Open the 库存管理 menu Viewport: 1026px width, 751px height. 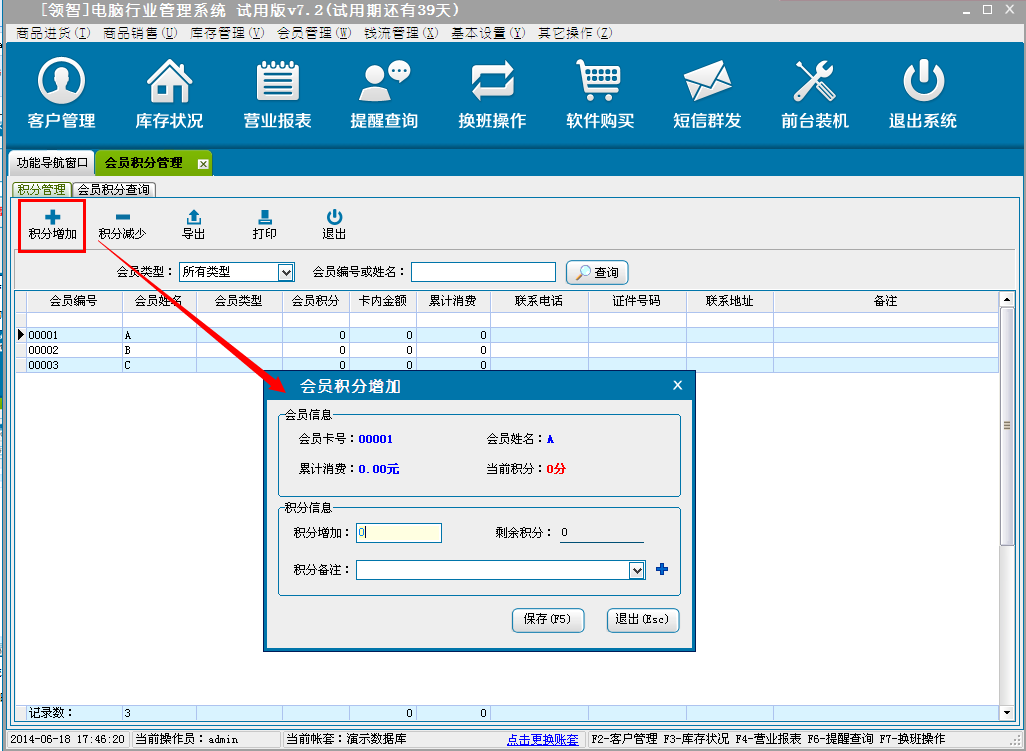click(227, 33)
